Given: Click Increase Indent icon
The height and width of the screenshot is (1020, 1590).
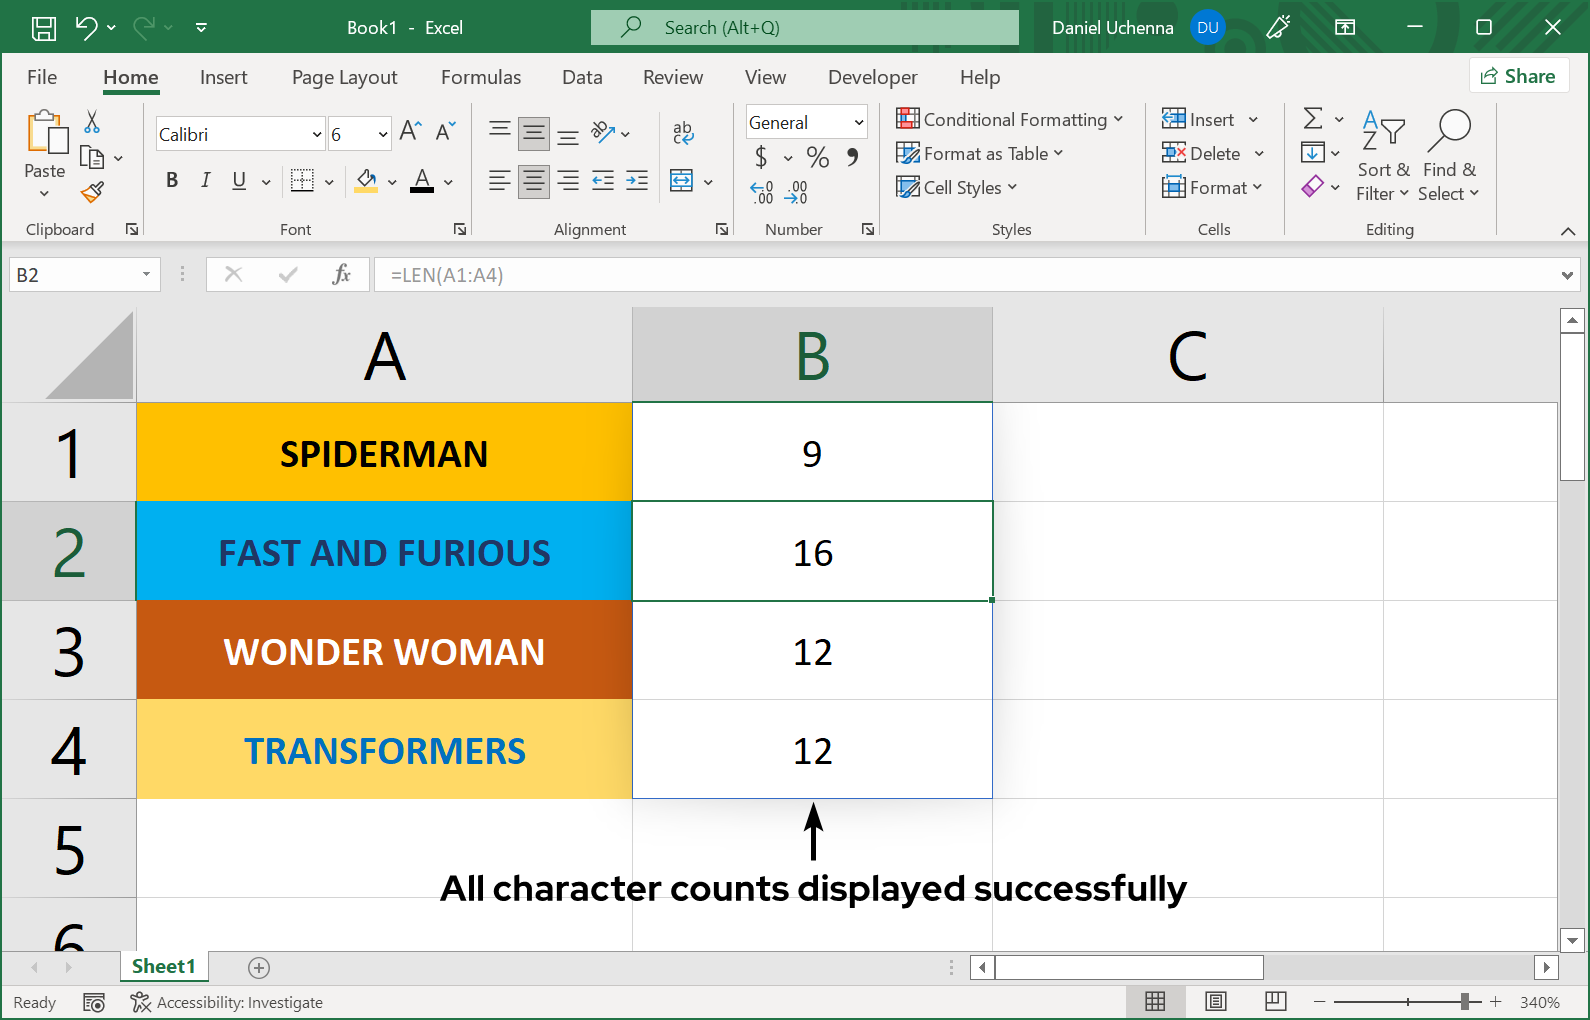Looking at the screenshot, I should pos(637,180).
